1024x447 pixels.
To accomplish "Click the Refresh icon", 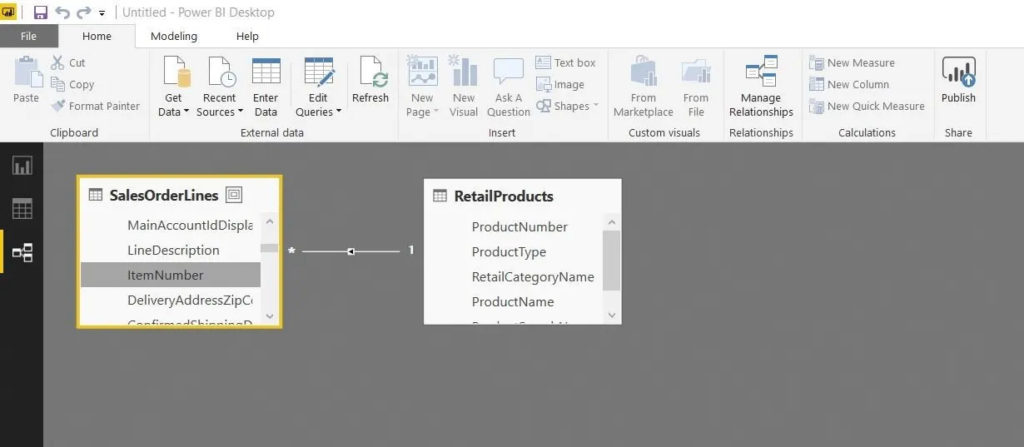I will click(373, 72).
